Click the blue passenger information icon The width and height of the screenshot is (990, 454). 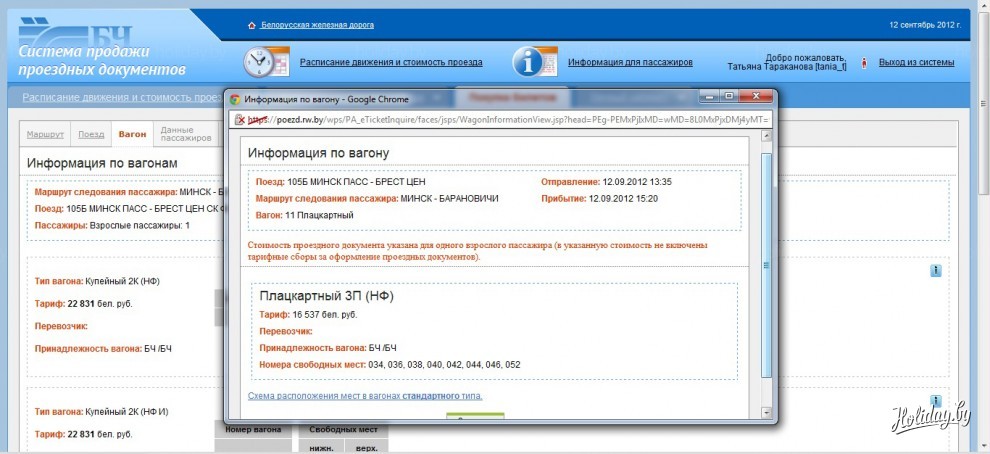click(534, 61)
